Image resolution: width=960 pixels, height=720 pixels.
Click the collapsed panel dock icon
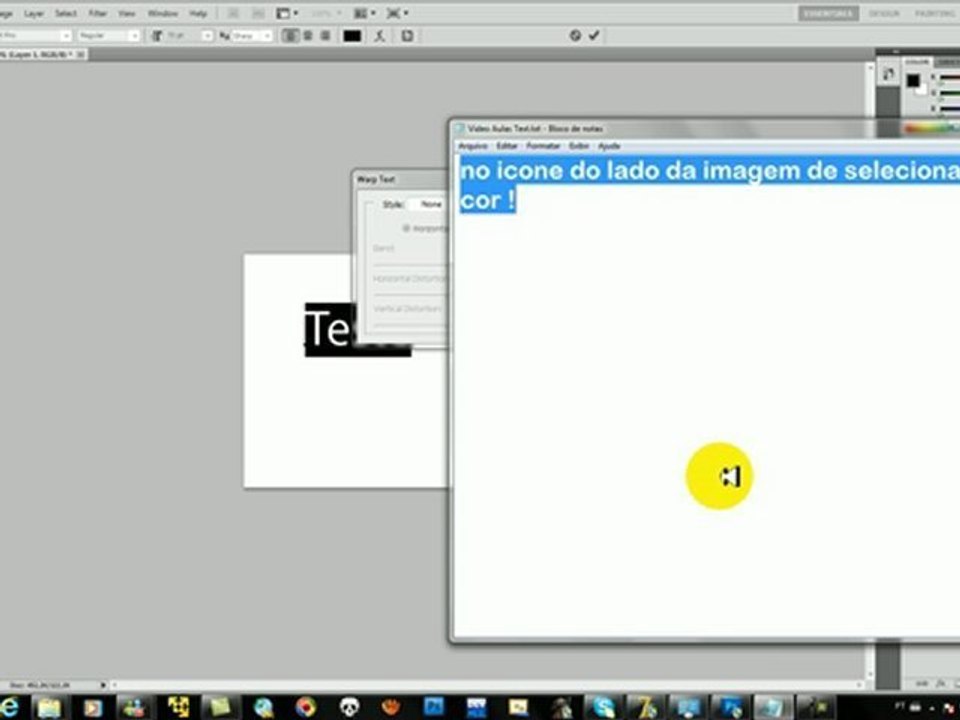click(888, 75)
